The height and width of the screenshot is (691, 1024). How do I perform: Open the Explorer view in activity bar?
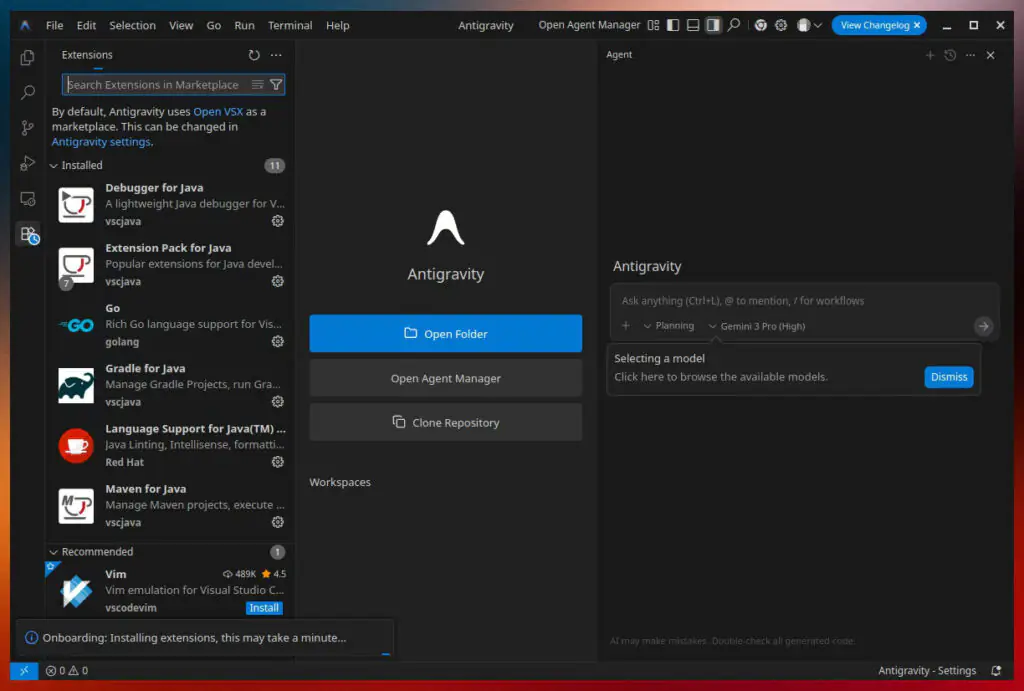28,58
